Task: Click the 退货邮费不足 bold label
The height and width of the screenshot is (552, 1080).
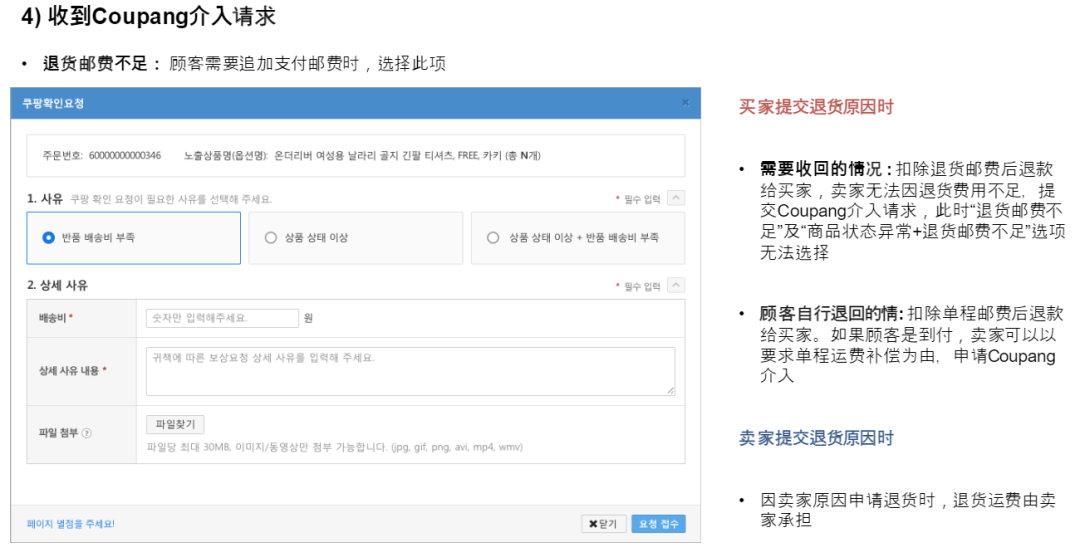Action: tap(96, 64)
